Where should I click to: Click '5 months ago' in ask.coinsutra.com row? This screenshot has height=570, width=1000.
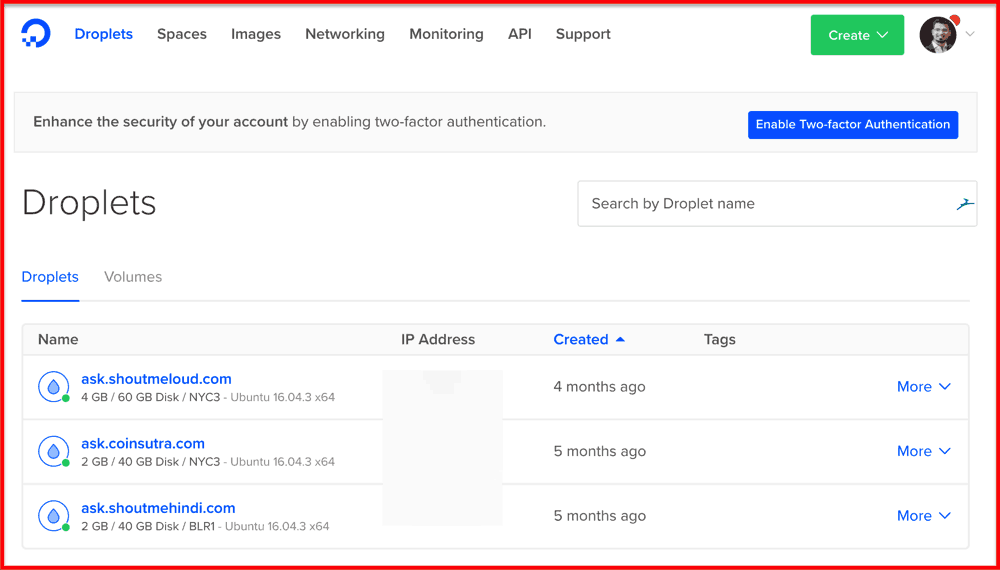pyautogui.click(x=599, y=451)
